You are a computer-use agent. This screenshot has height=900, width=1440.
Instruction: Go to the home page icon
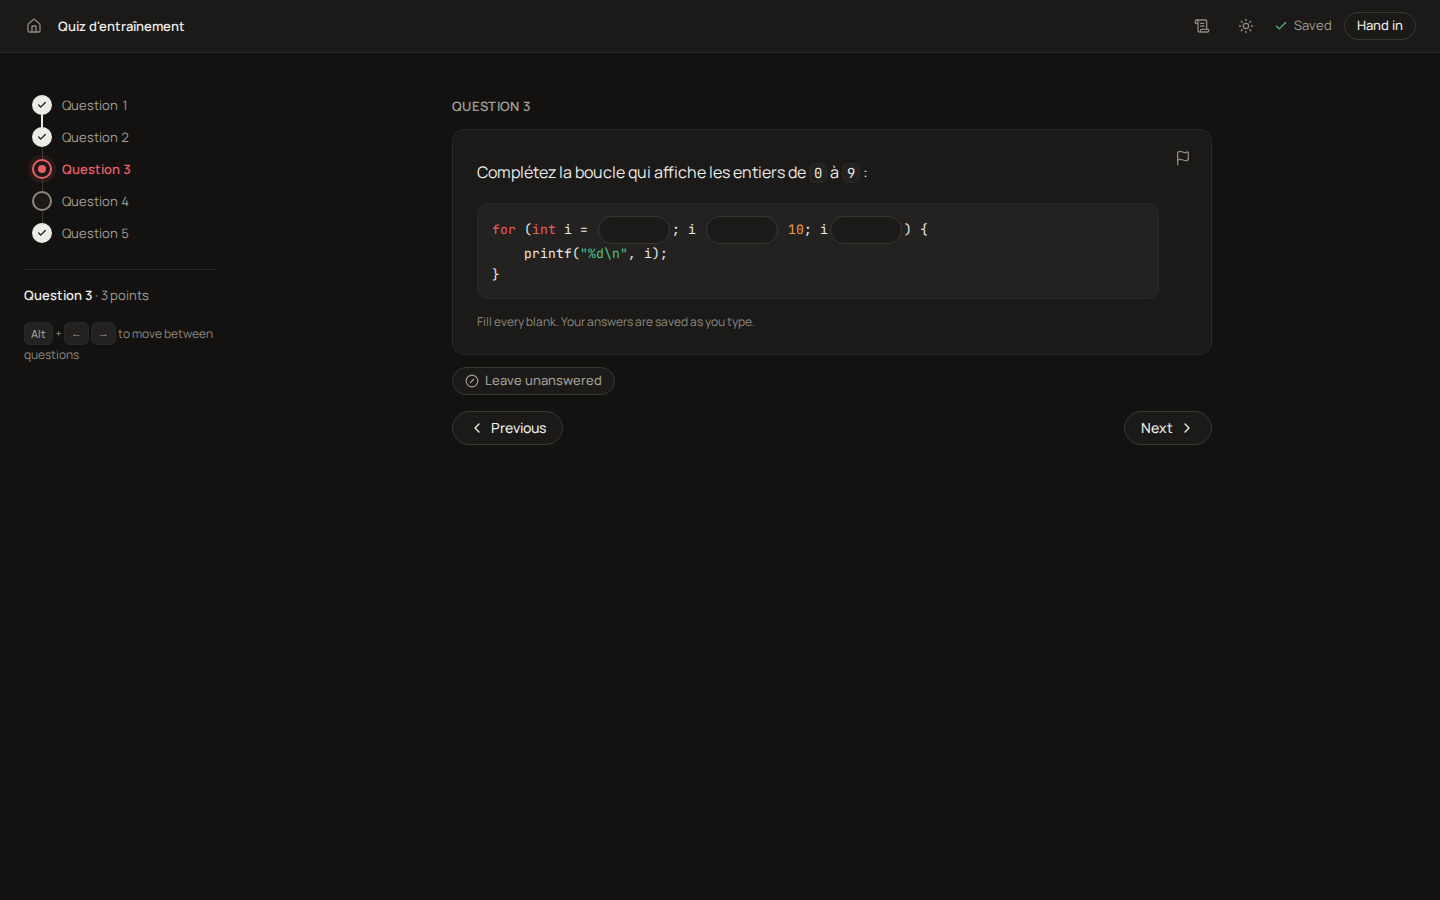point(34,26)
